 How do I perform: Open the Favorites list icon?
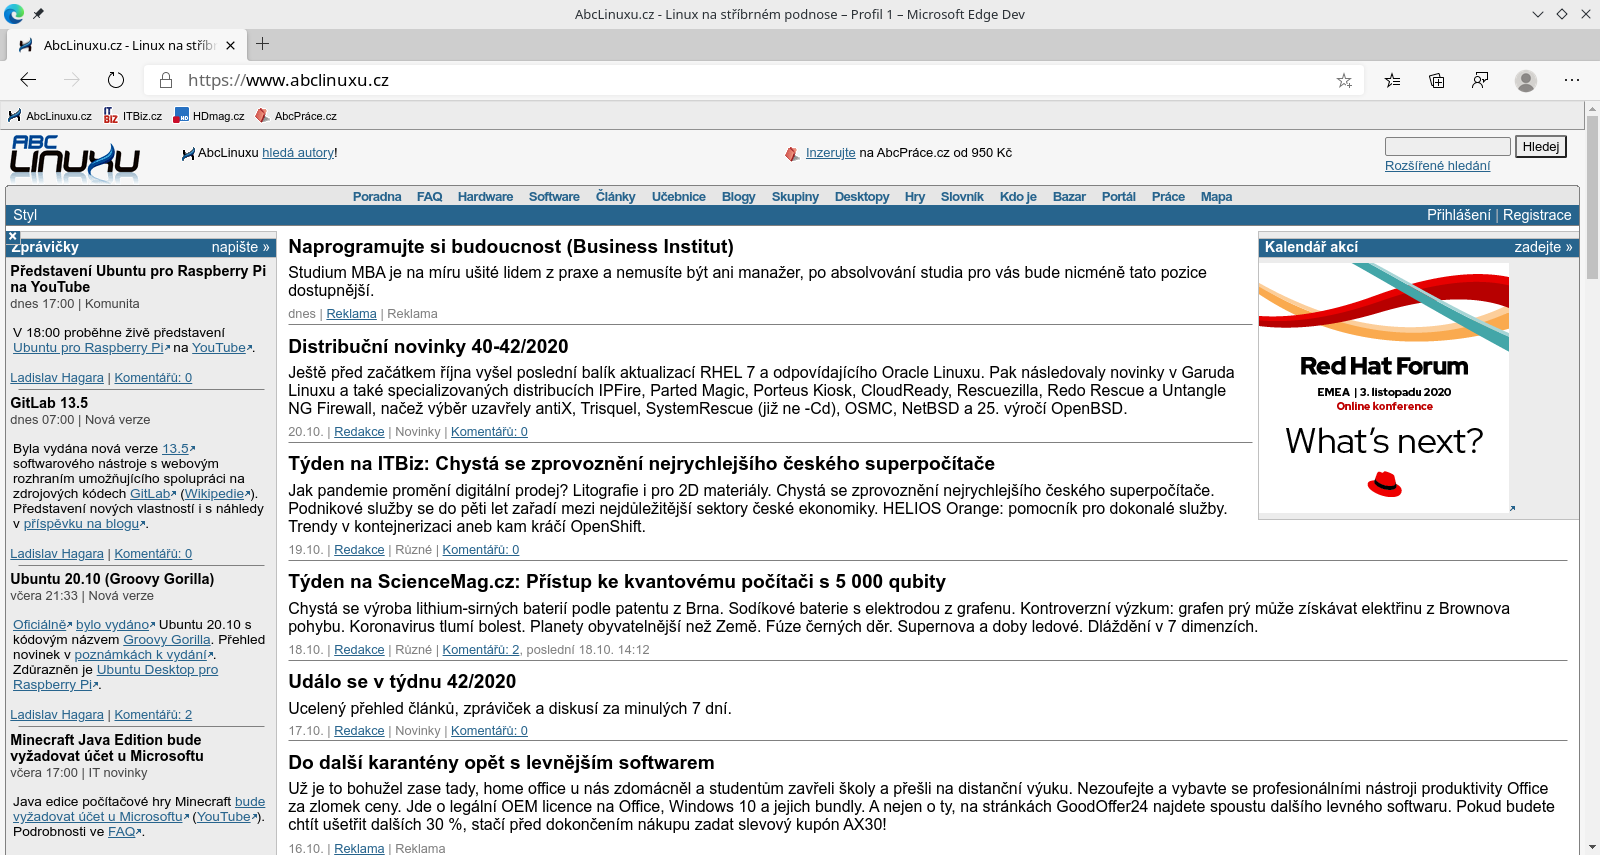point(1392,80)
